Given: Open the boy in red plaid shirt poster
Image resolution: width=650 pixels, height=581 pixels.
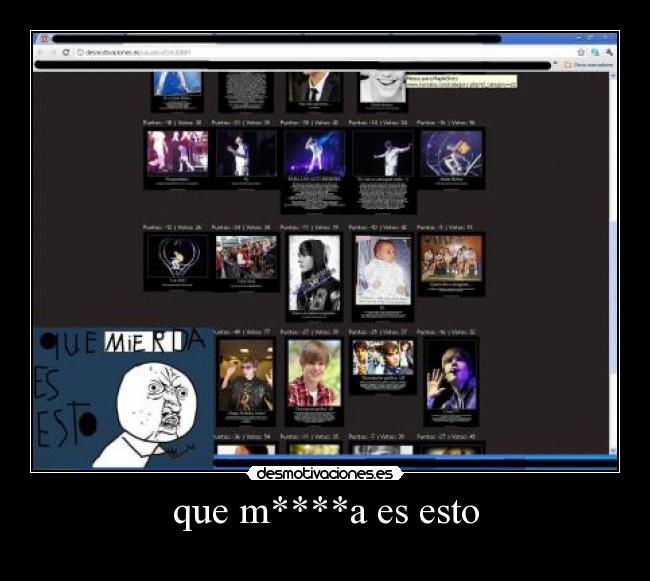Looking at the screenshot, I should click(x=314, y=382).
